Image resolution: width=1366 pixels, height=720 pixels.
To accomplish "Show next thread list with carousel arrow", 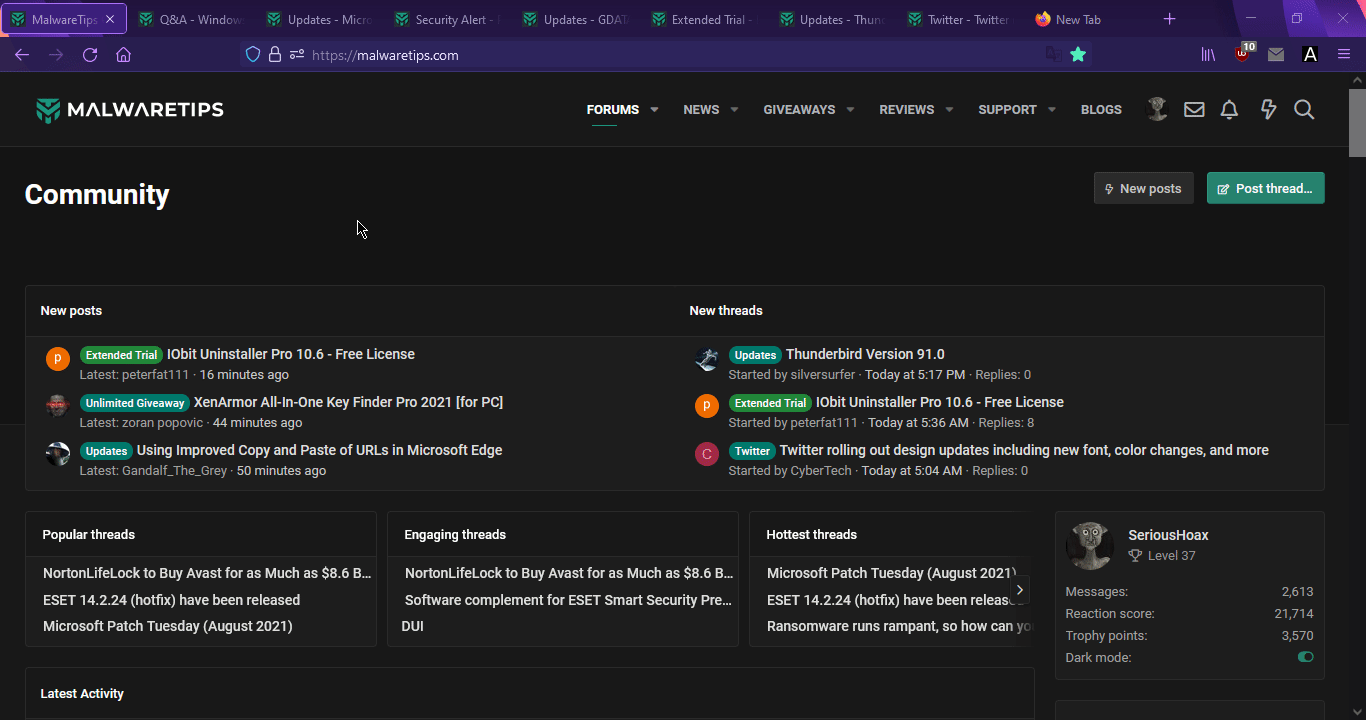I will pos(1019,590).
